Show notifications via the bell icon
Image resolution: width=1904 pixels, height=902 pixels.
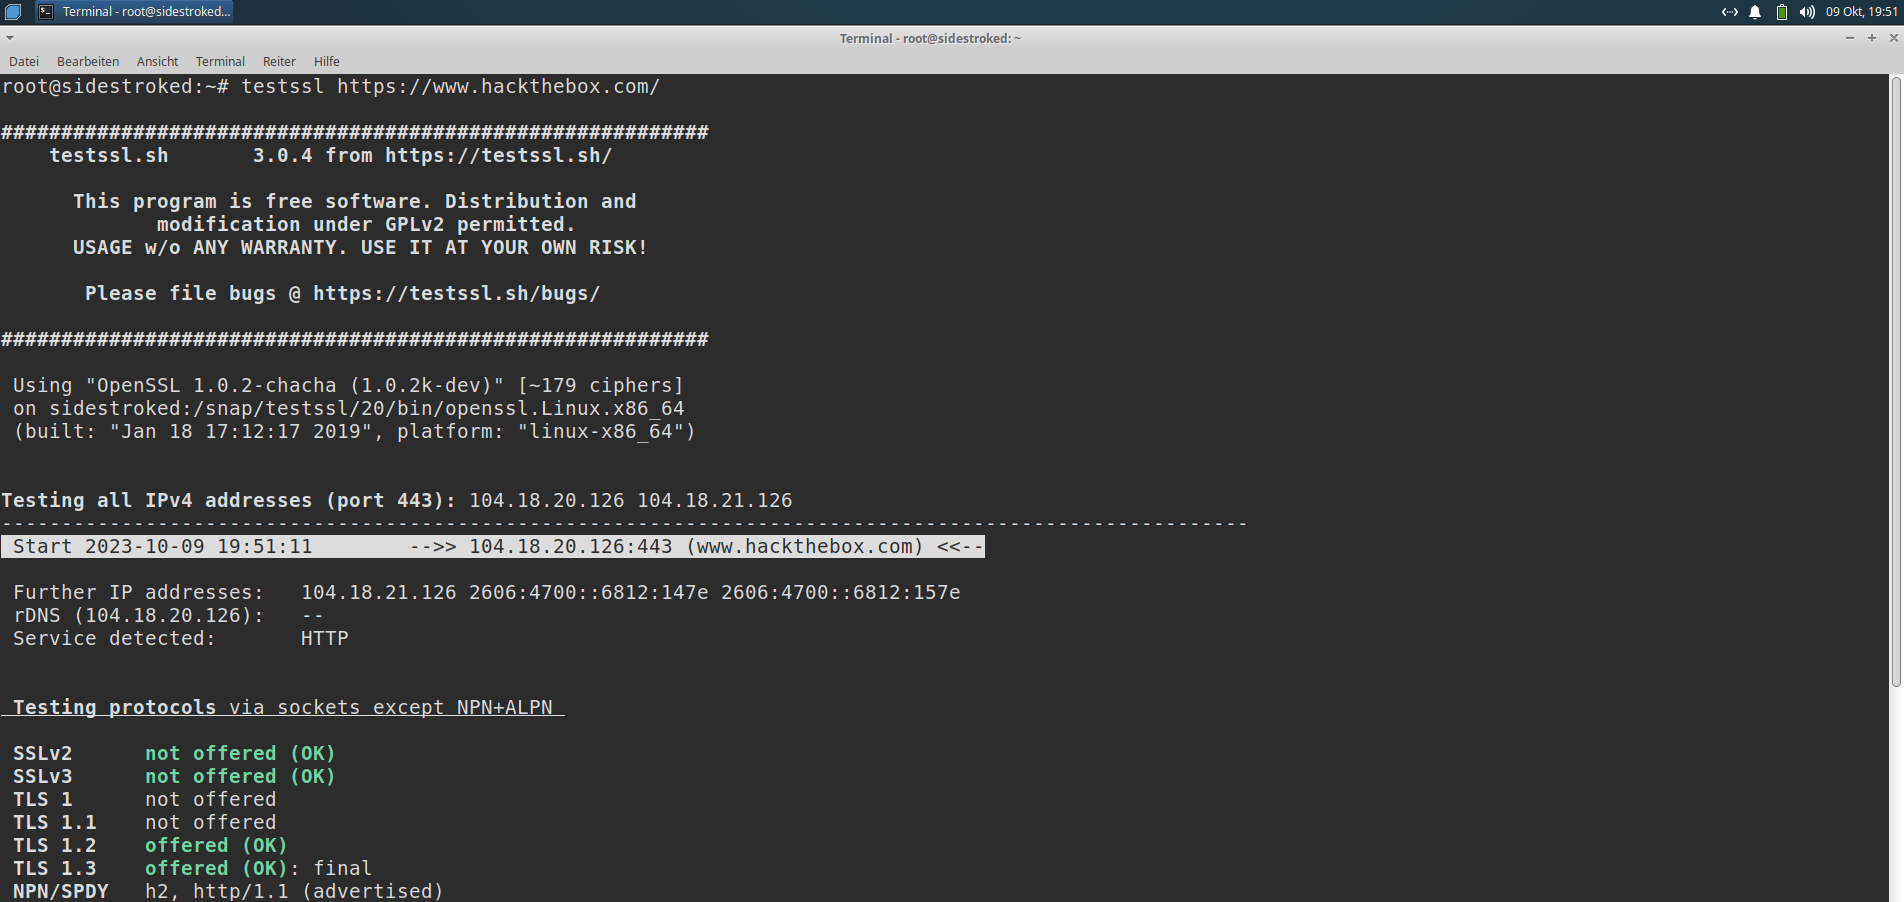(1755, 12)
